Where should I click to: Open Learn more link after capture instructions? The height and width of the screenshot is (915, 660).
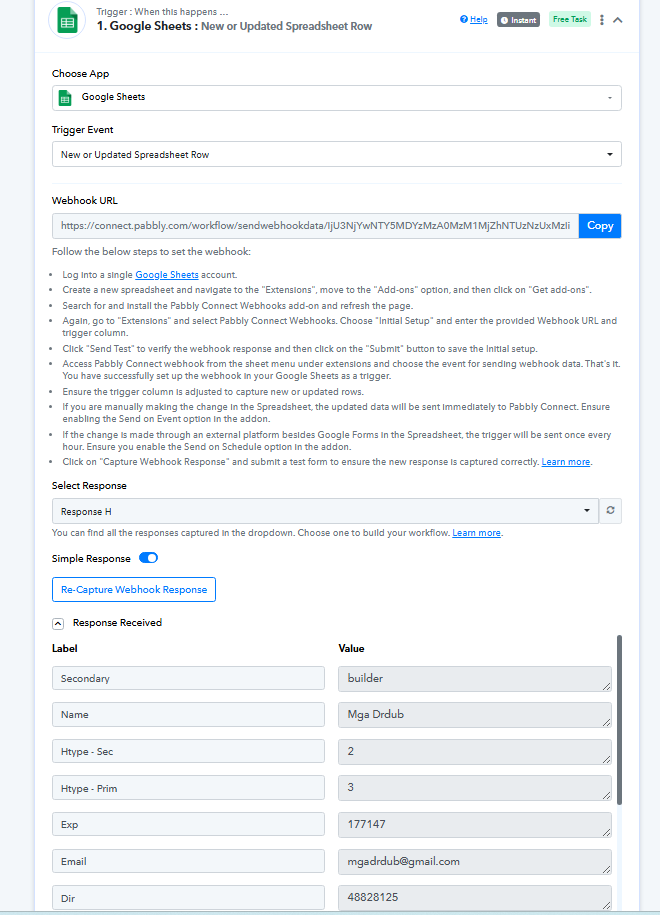[x=565, y=462]
